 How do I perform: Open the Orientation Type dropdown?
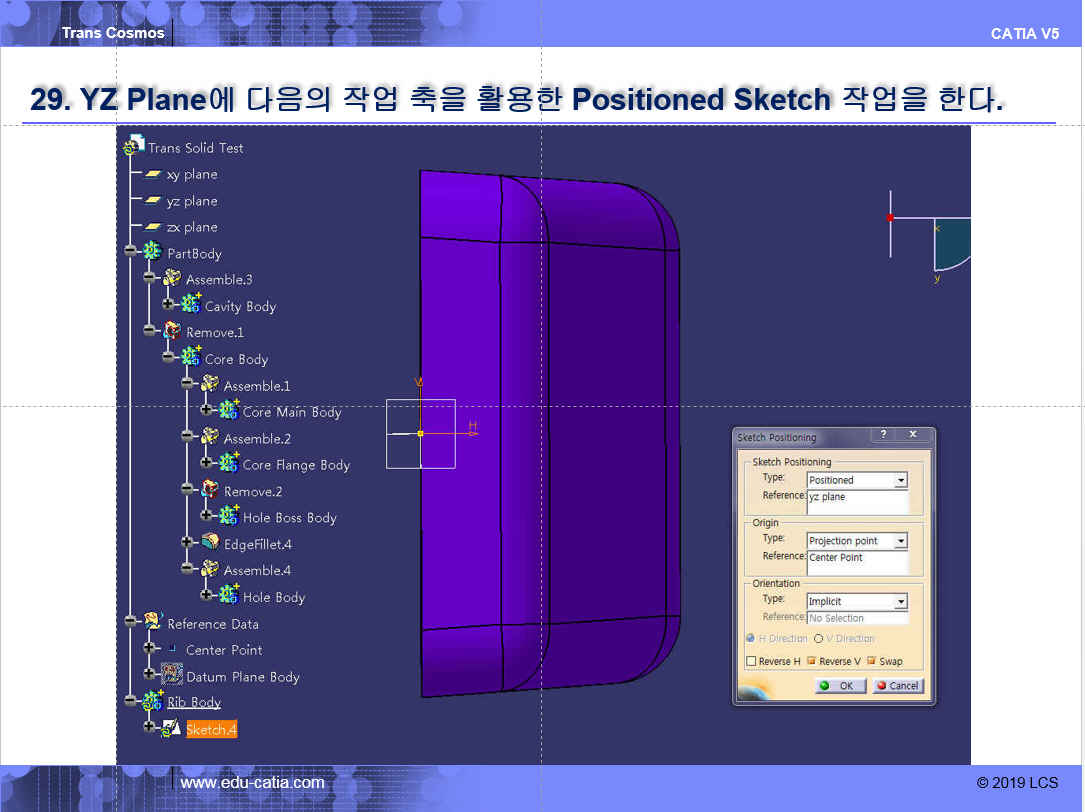pyautogui.click(x=901, y=601)
